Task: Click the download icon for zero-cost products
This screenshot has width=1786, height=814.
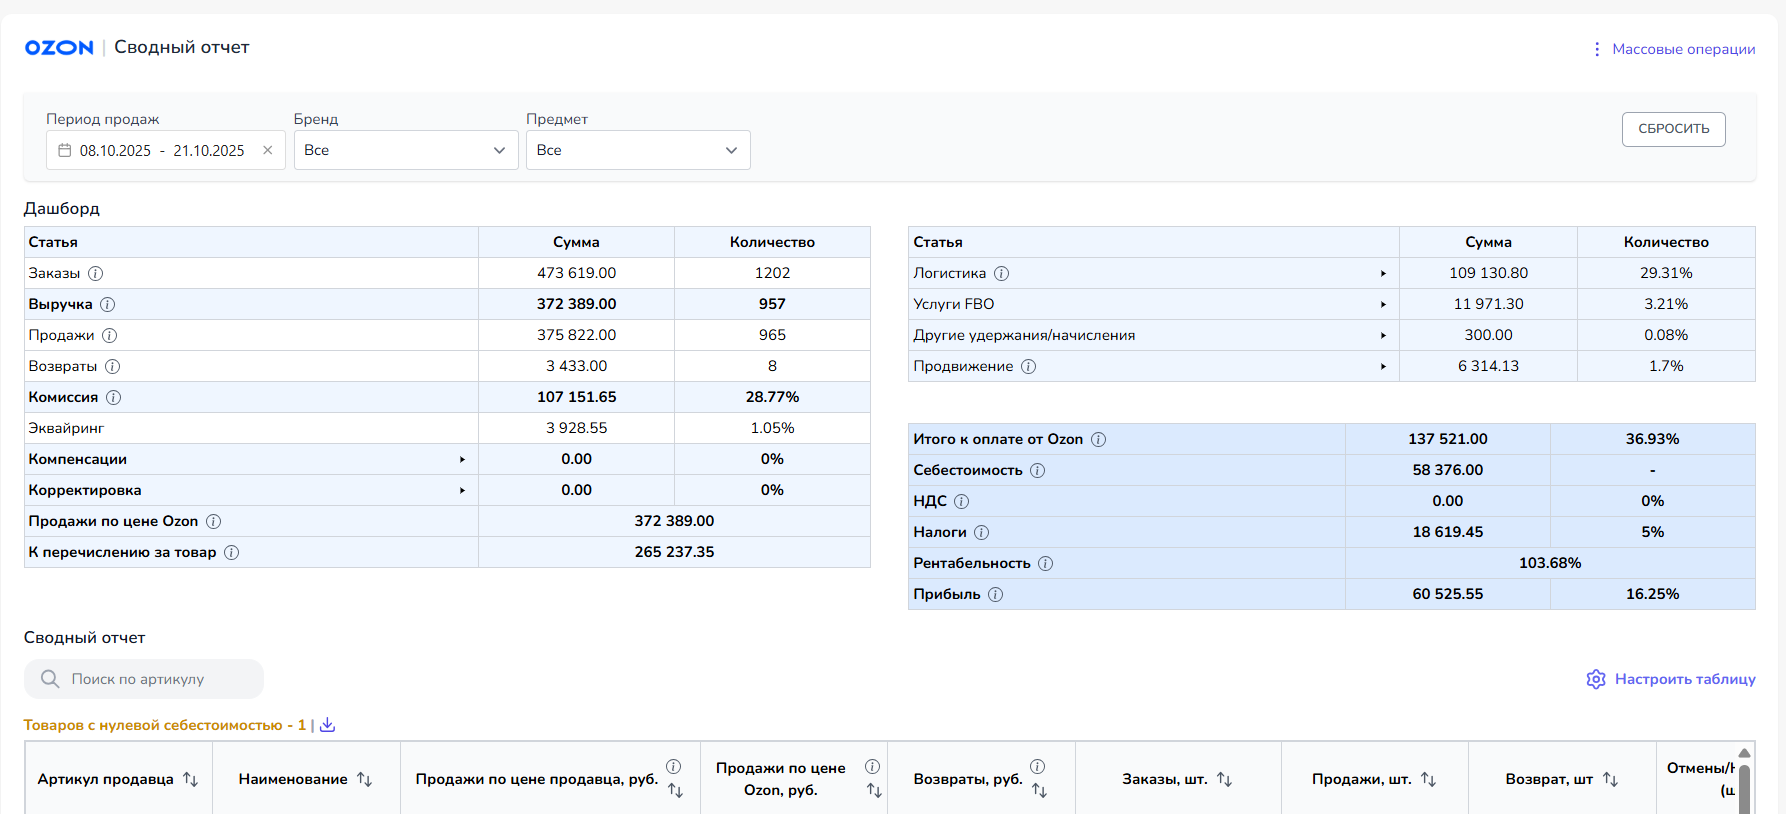Action: click(x=327, y=725)
